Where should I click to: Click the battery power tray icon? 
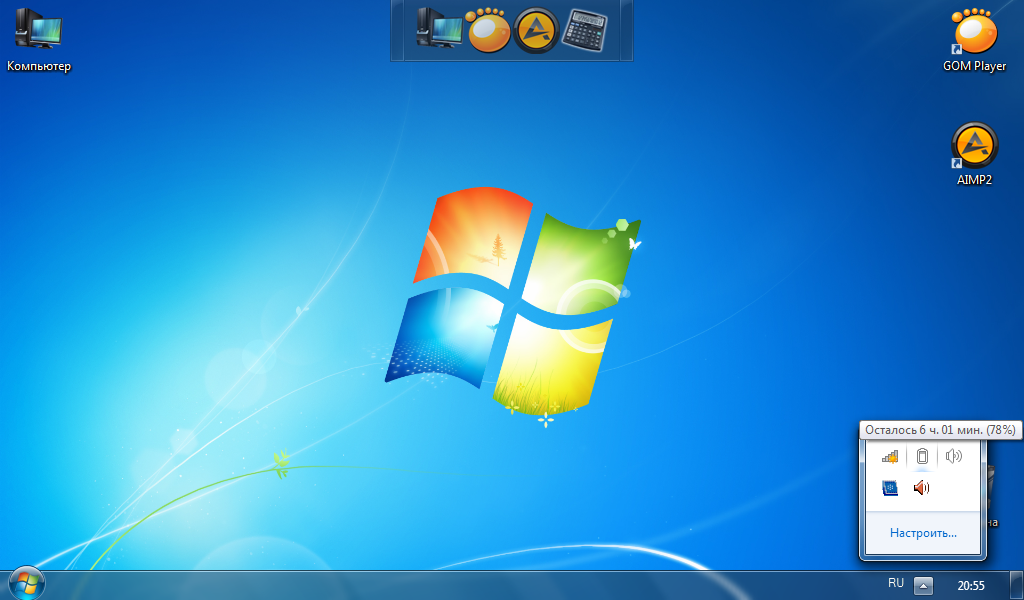922,456
